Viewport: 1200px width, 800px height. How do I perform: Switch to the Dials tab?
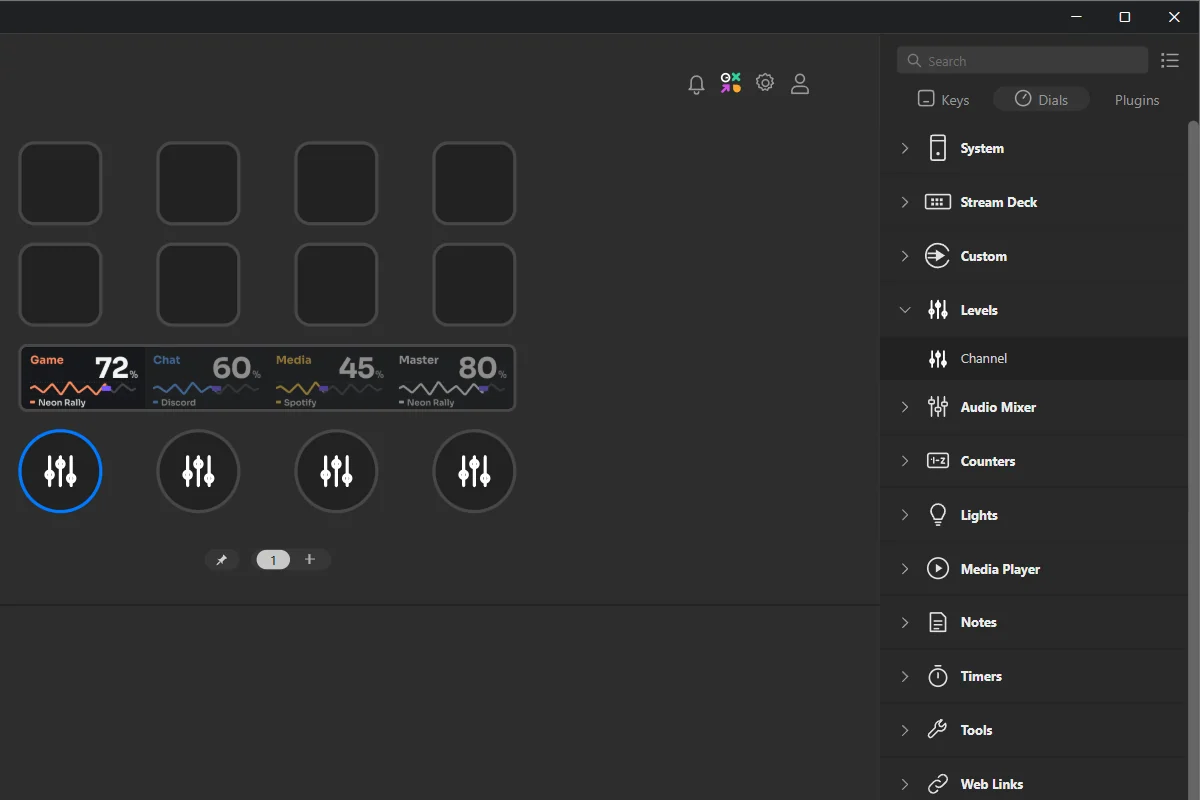1041,99
